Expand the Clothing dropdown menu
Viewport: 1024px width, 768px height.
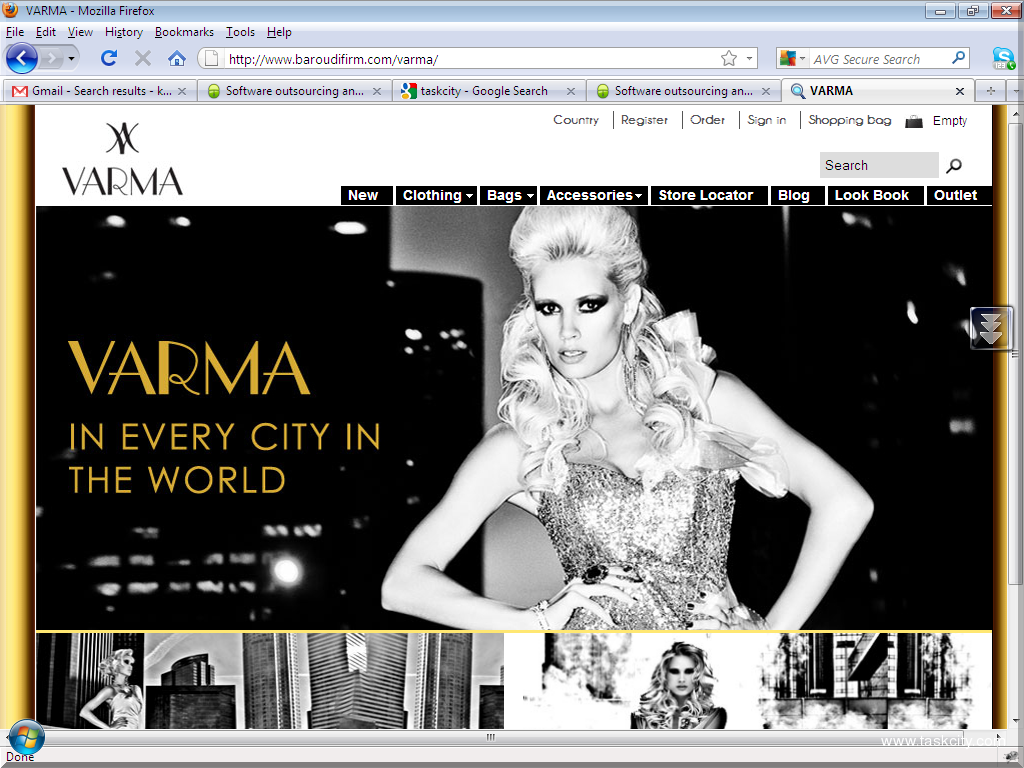pyautogui.click(x=438, y=196)
